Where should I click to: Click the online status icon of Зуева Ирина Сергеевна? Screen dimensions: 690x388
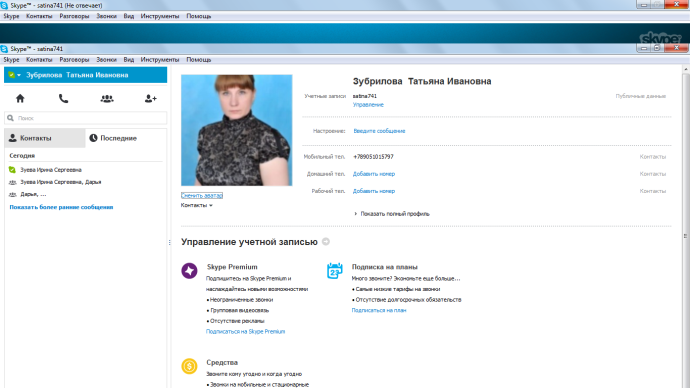[12, 170]
